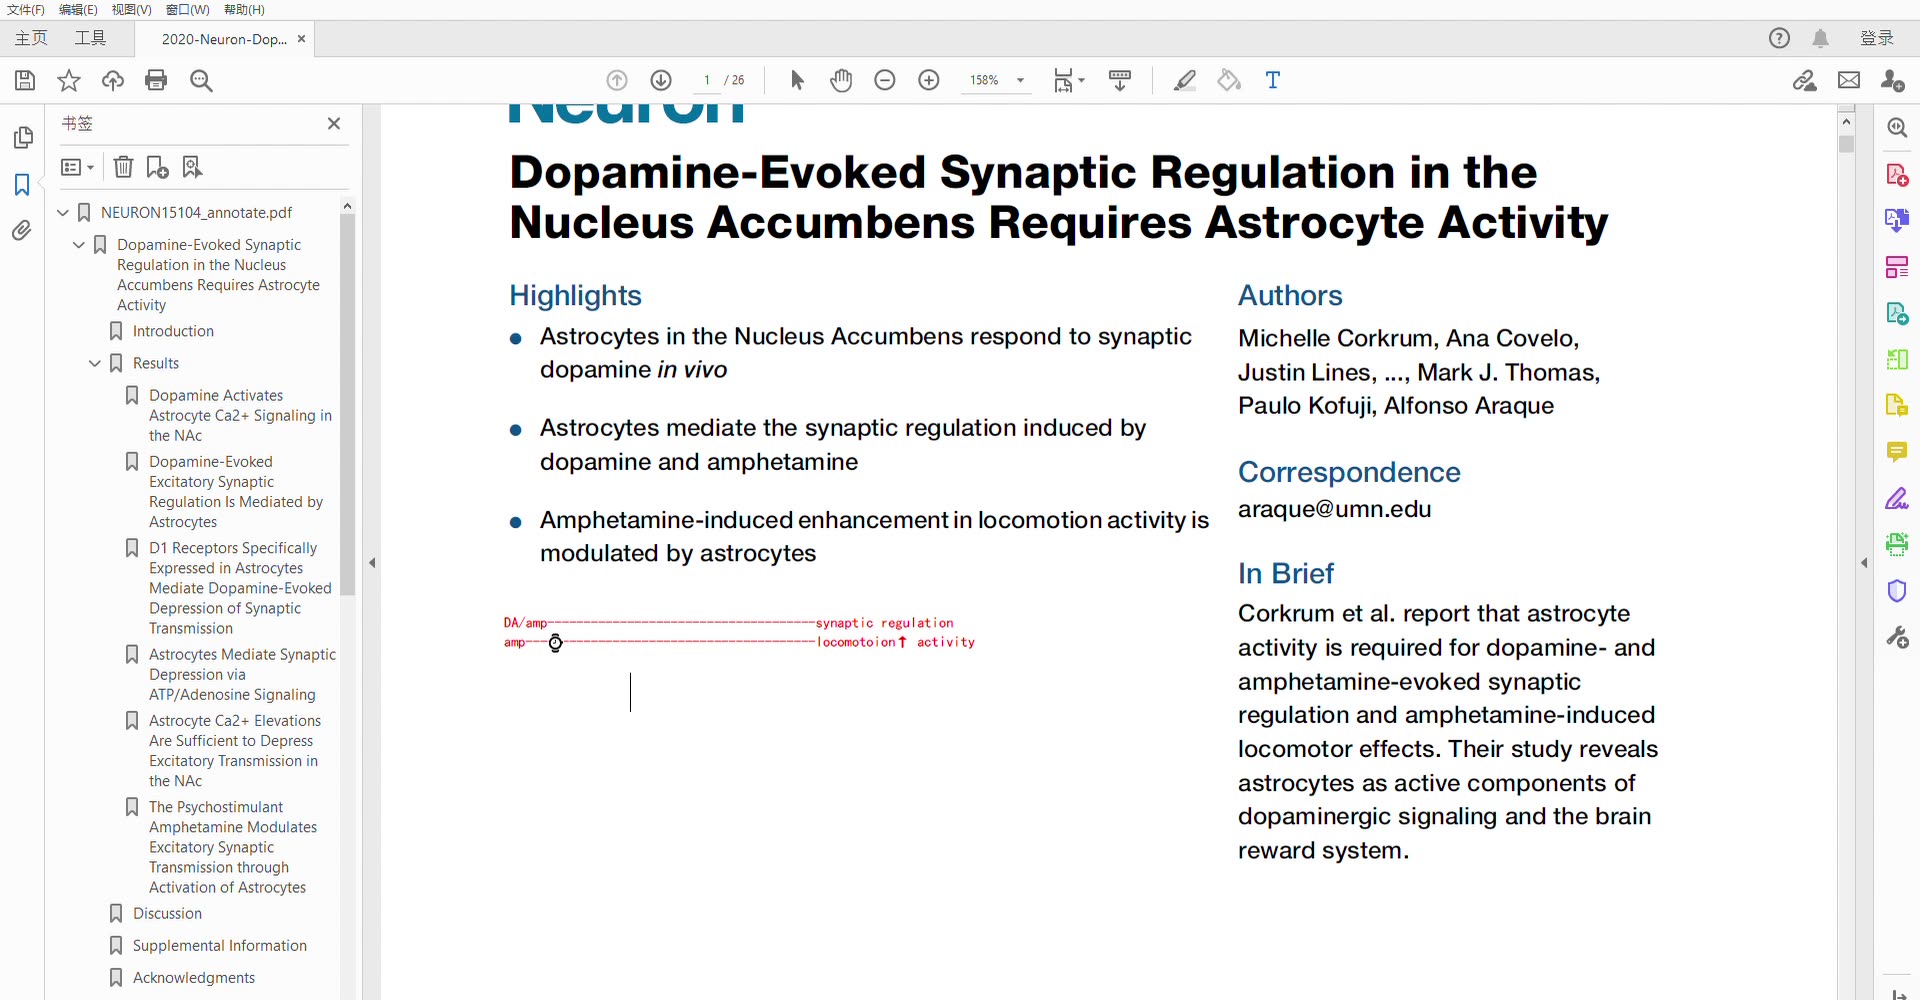Viewport: 1920px width, 1000px height.
Task: Add new bookmark icon in panel
Action: (x=157, y=167)
